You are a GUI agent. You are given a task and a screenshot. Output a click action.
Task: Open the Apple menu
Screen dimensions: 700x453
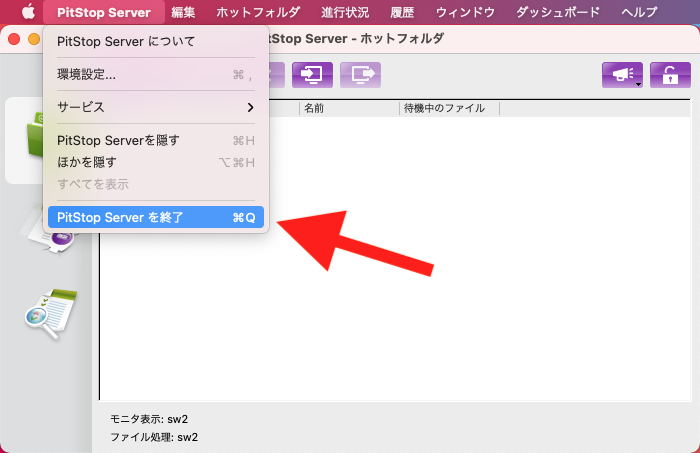[x=28, y=12]
